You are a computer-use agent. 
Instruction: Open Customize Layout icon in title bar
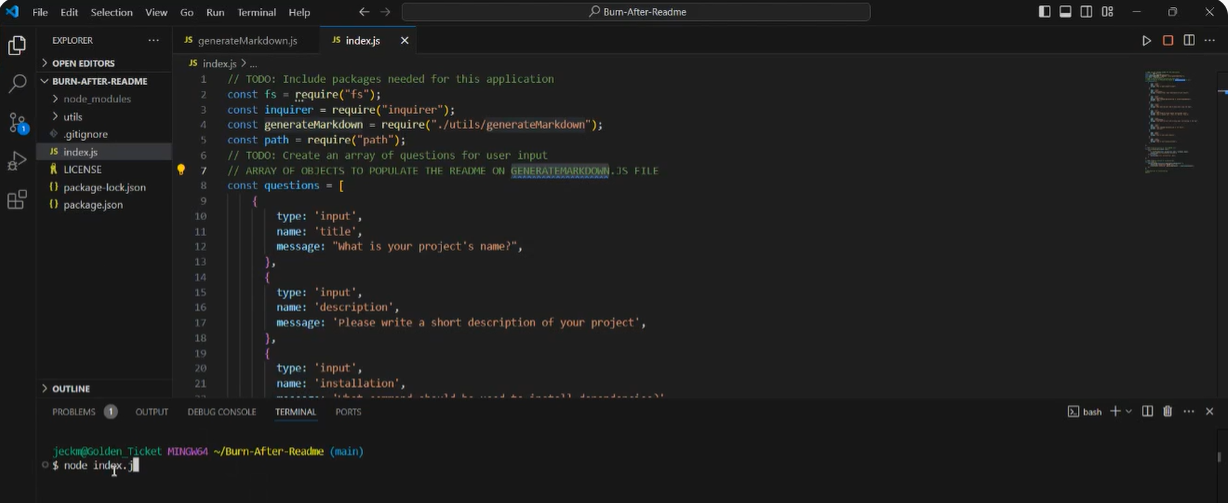[1108, 12]
